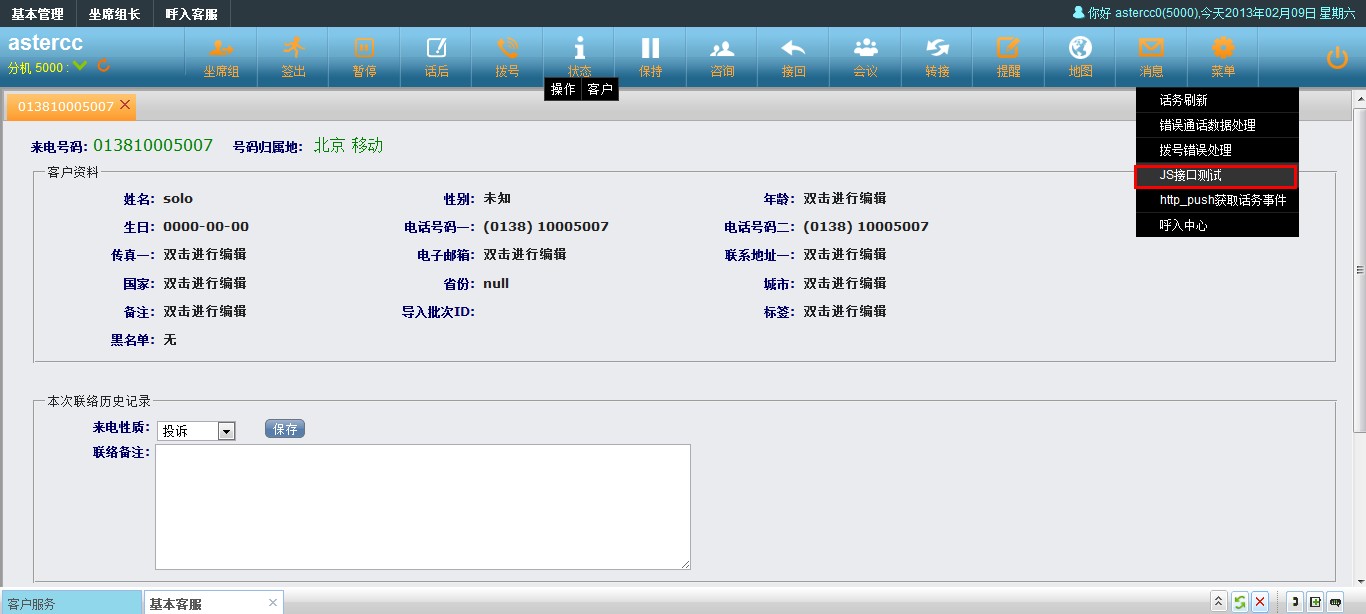Click inside the 联络备注 text area
This screenshot has height=614, width=1366.
point(422,506)
